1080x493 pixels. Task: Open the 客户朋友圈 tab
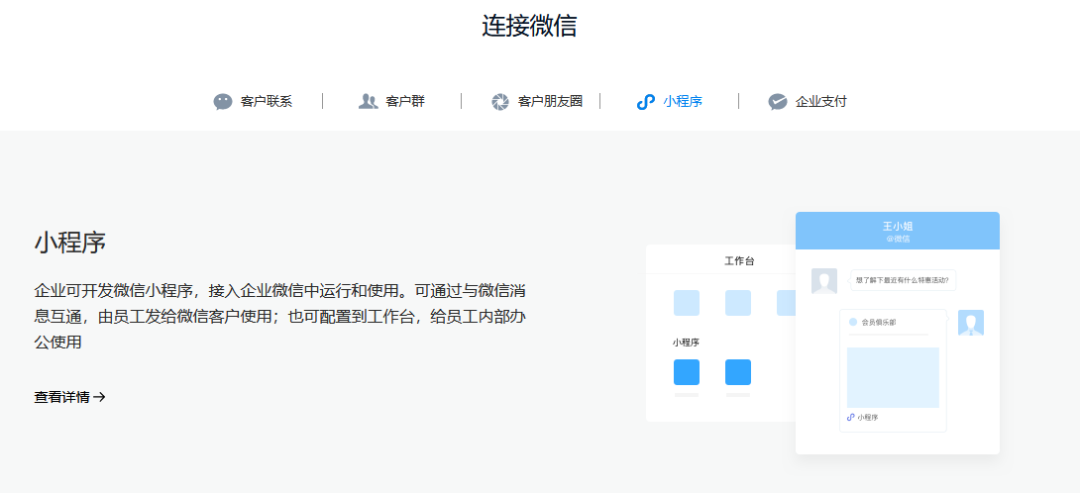click(537, 102)
